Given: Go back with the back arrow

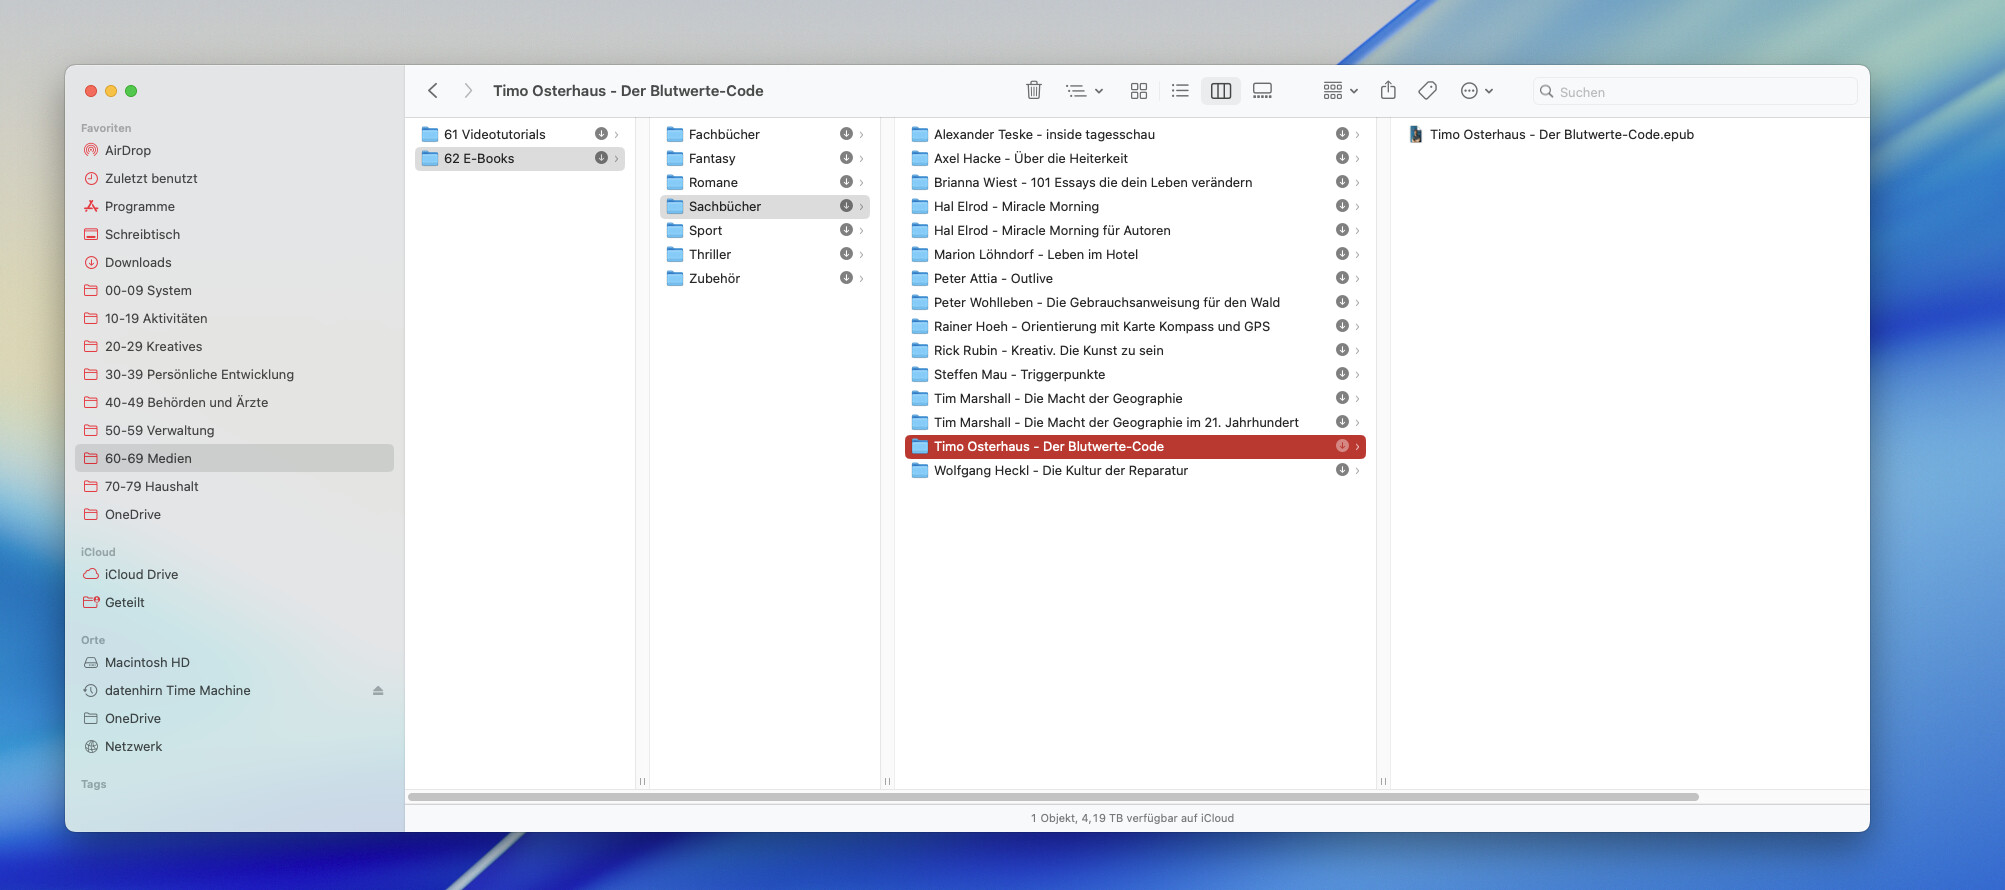Looking at the screenshot, I should tap(433, 91).
